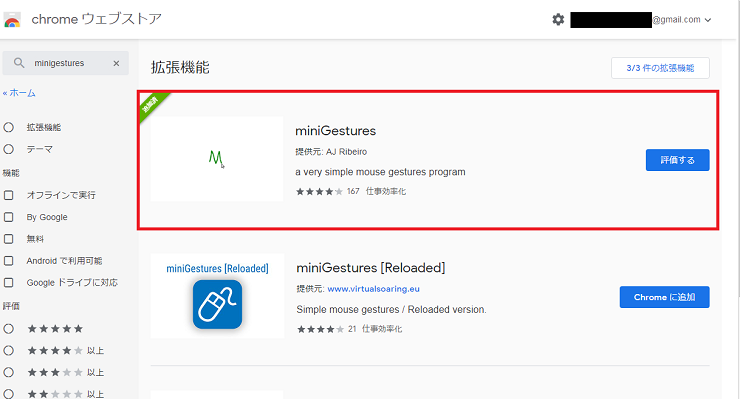
Task: Open the miniGestures green M thumbnail
Action: click(217, 159)
